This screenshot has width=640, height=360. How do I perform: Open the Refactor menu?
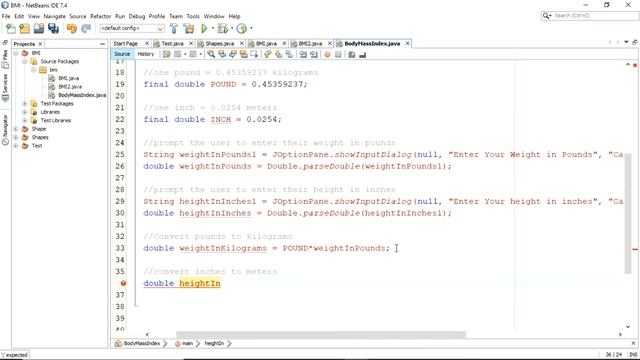pos(100,16)
